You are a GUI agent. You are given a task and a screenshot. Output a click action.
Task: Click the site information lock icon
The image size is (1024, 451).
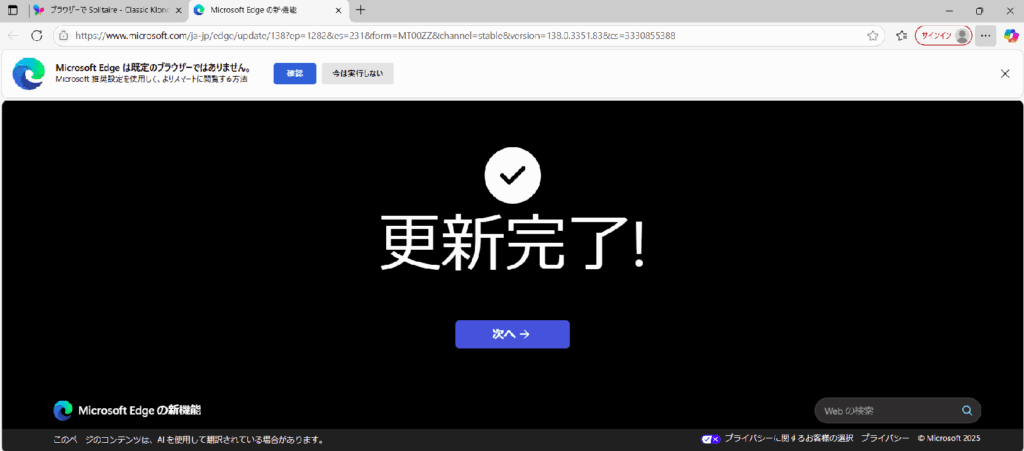[x=63, y=35]
